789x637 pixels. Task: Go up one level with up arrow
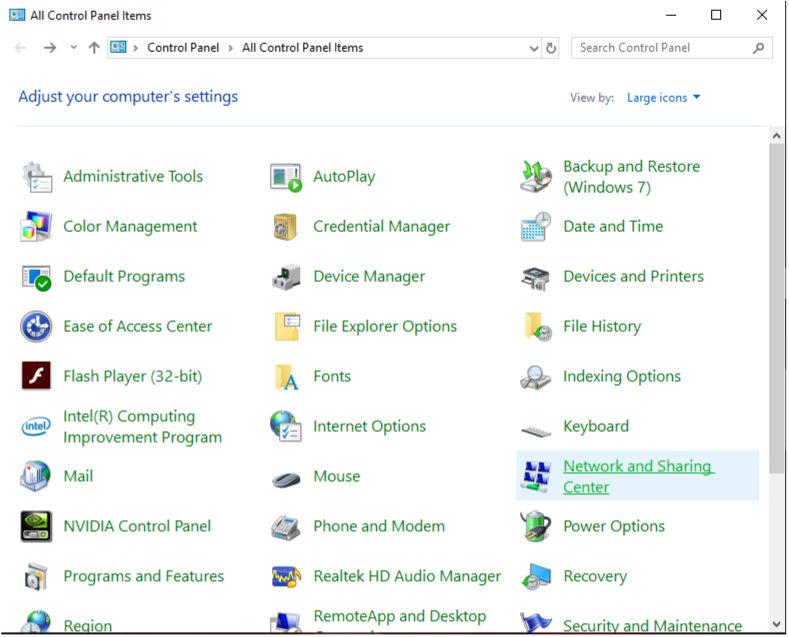click(94, 48)
